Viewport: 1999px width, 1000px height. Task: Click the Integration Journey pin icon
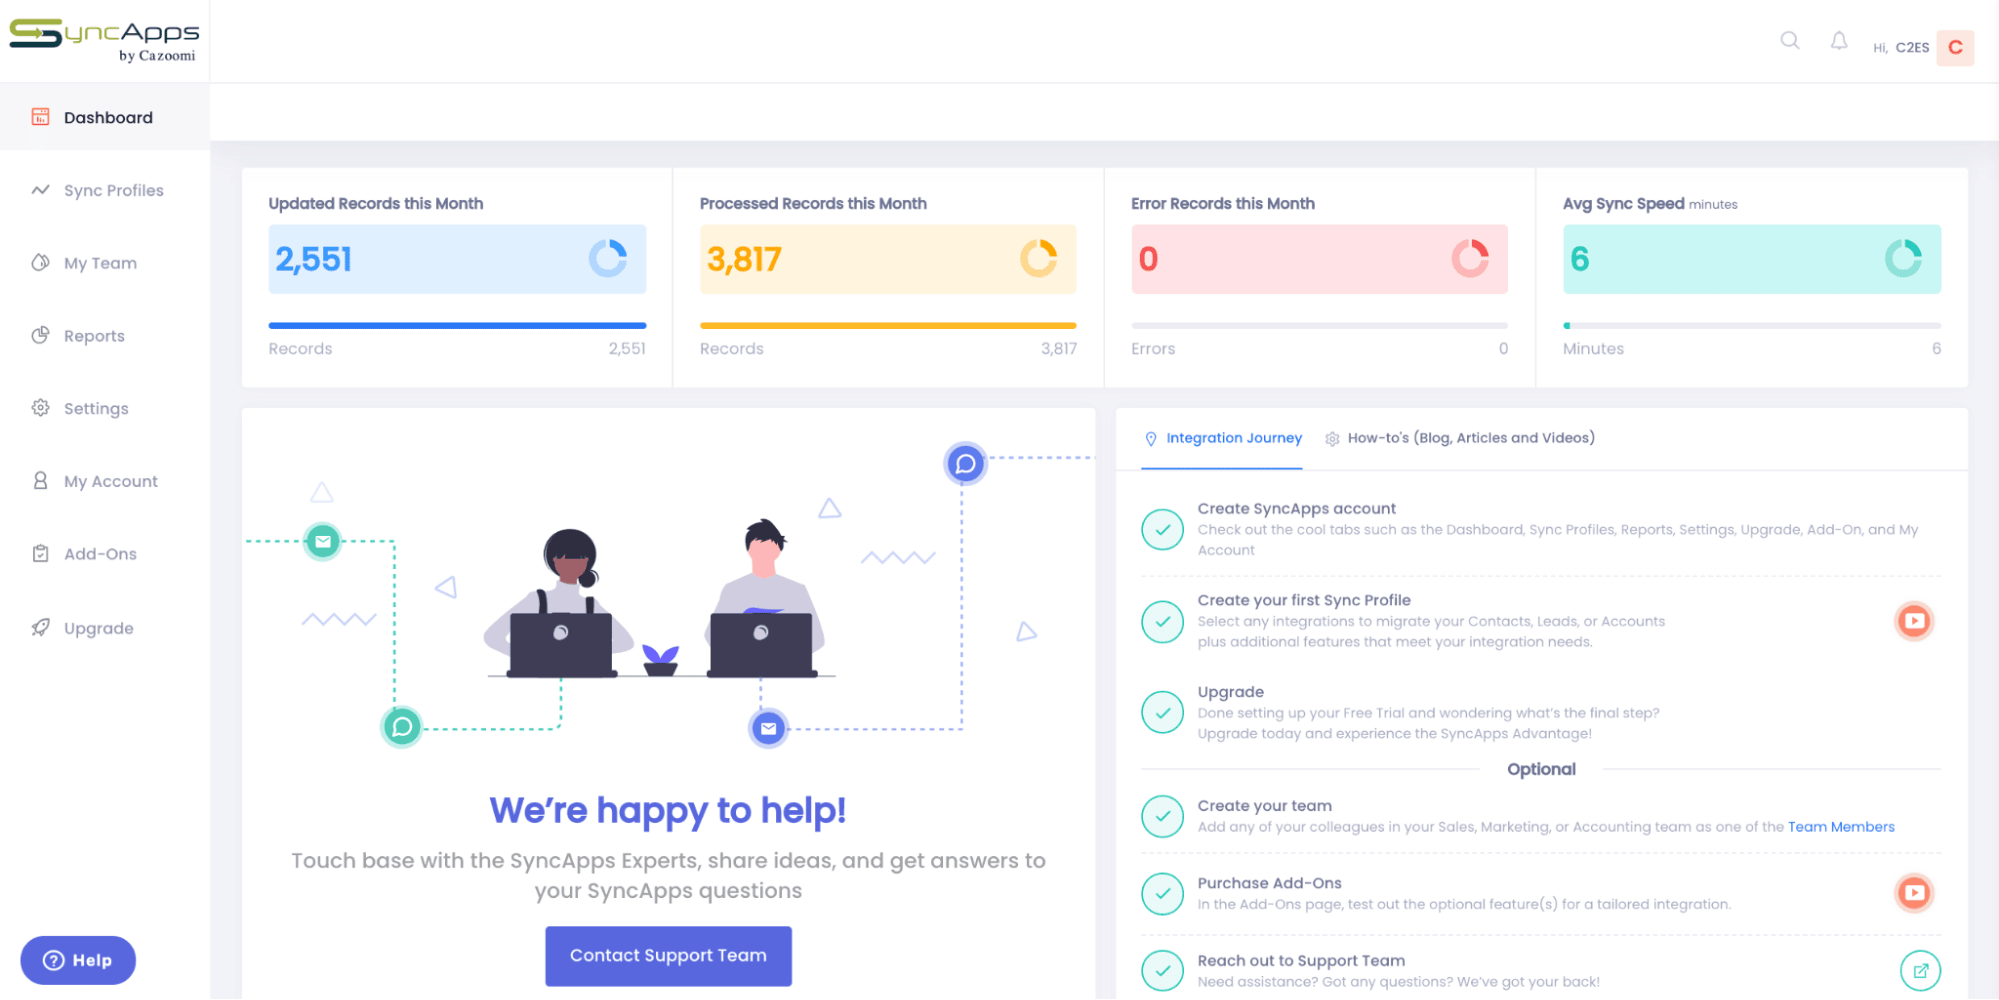pyautogui.click(x=1151, y=438)
